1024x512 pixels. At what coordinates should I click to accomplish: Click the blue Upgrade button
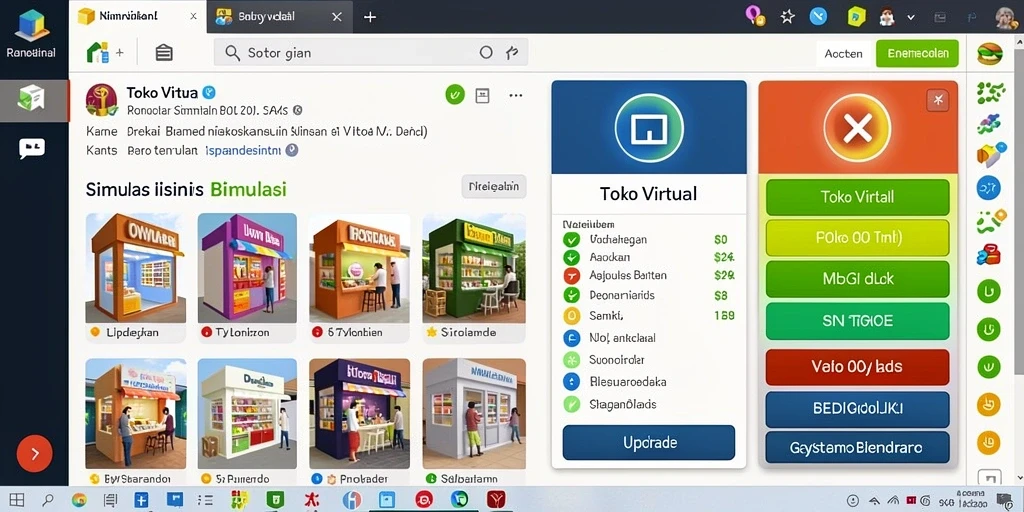(648, 443)
